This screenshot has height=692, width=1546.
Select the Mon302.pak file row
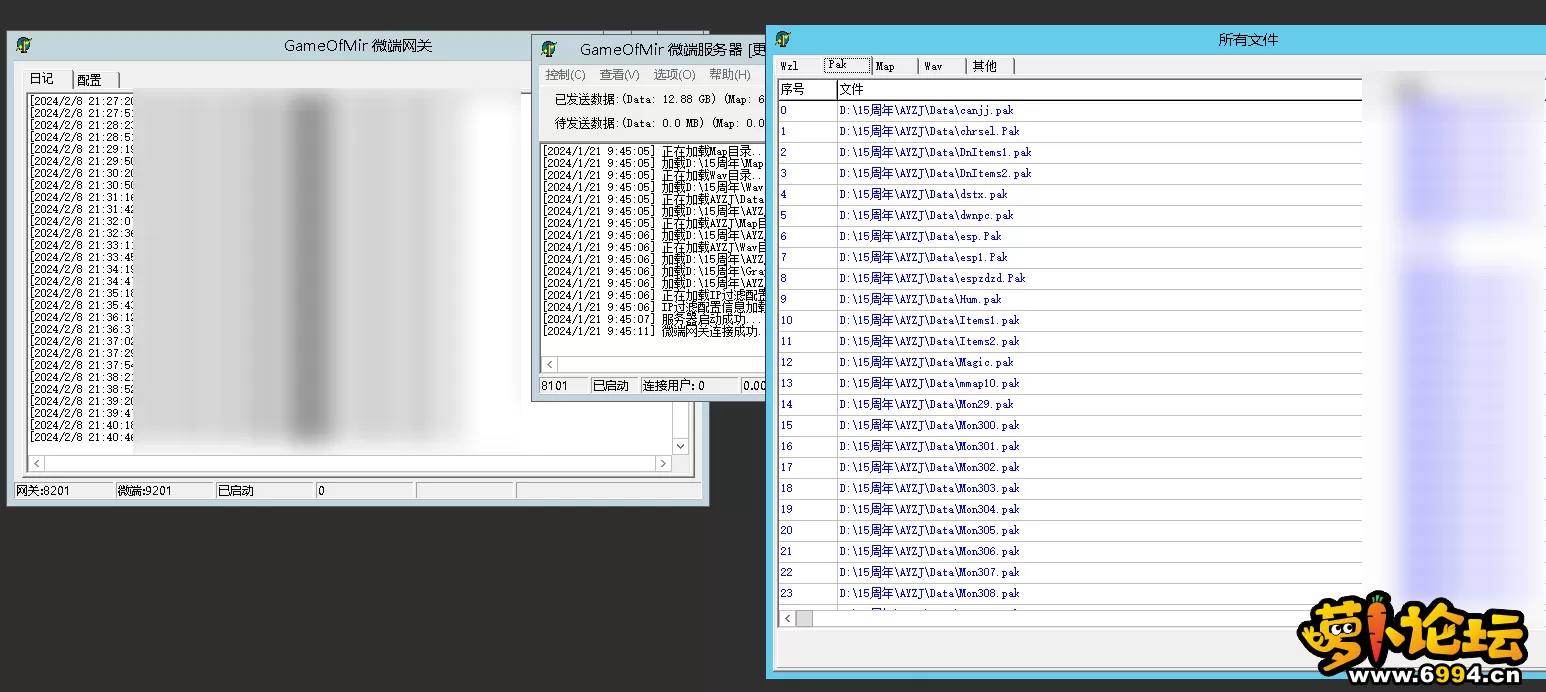1069,467
